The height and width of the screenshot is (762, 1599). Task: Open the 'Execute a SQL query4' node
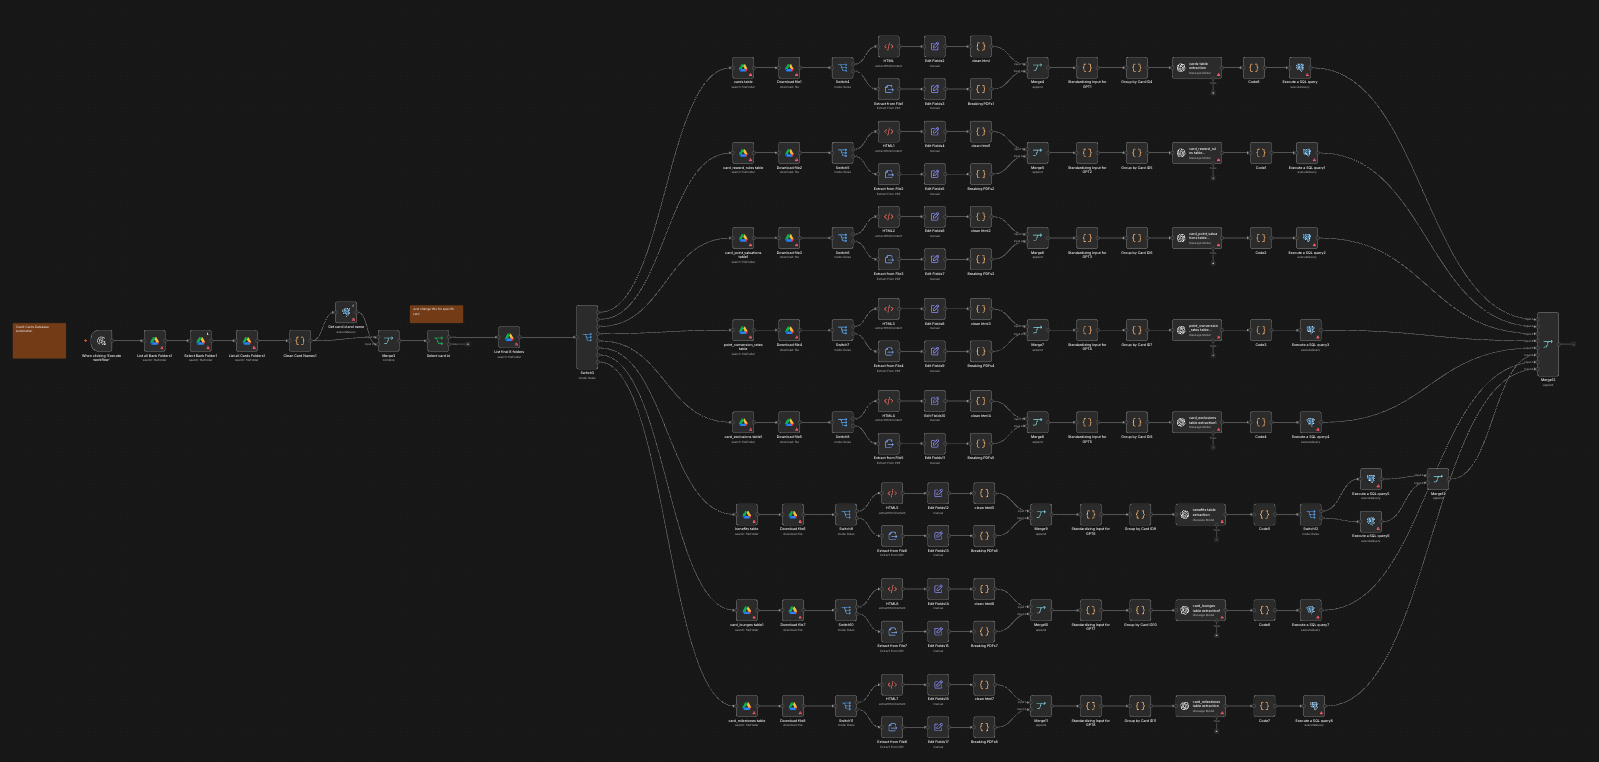pyautogui.click(x=1310, y=422)
